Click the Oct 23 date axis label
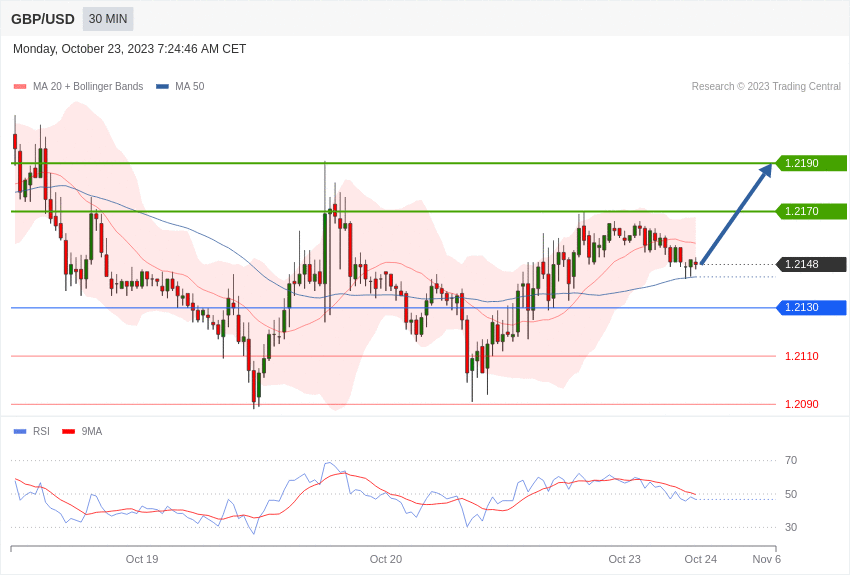This screenshot has width=850, height=576. pyautogui.click(x=624, y=559)
